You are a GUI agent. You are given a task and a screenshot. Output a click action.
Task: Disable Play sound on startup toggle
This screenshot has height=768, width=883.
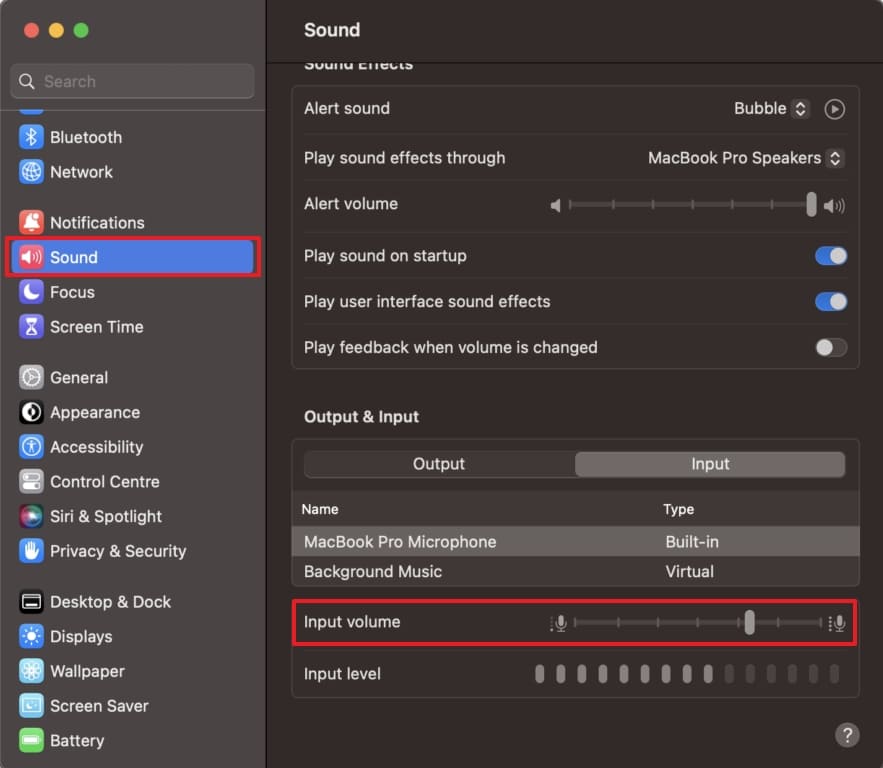point(831,256)
